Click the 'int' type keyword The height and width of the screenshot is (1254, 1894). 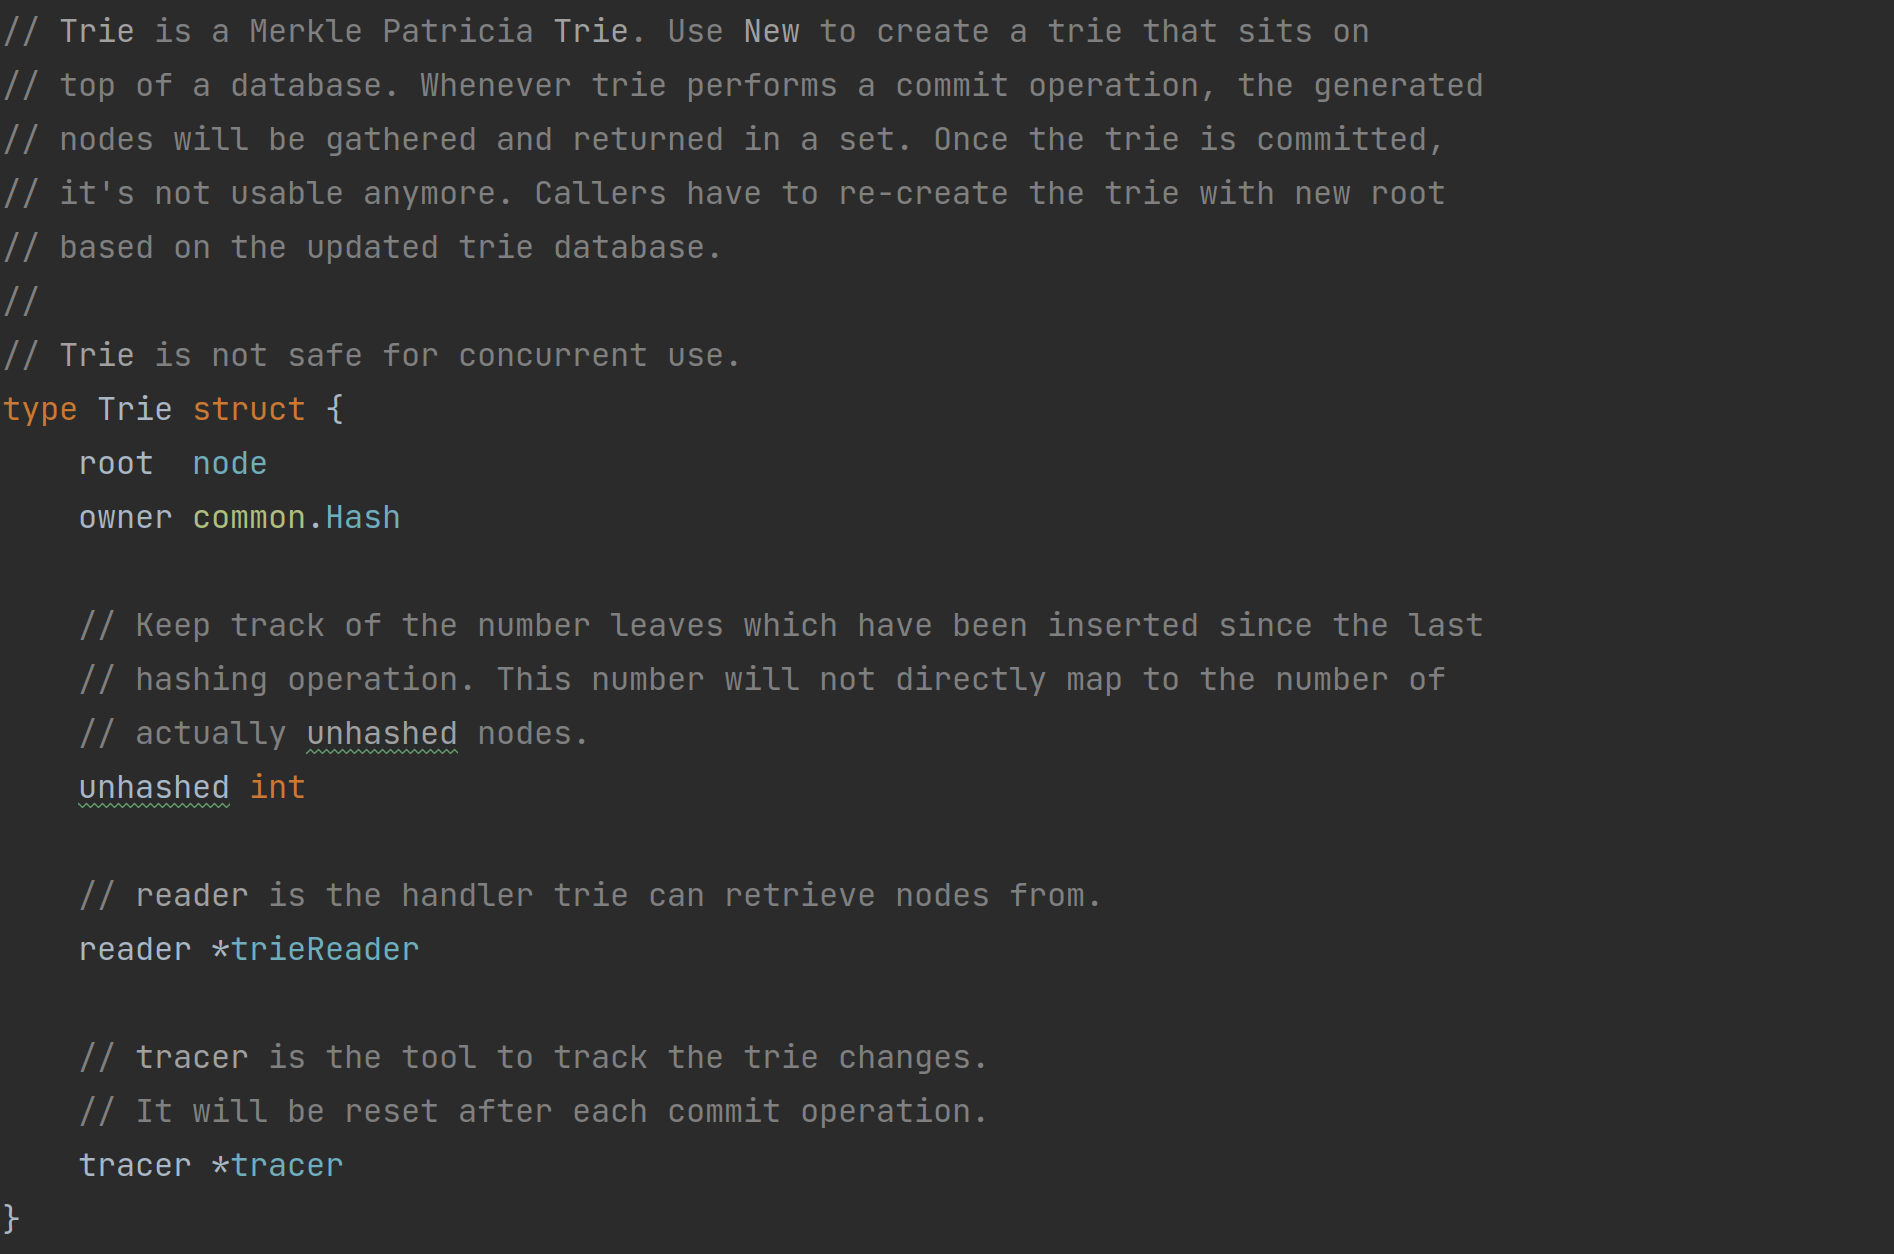[277, 787]
